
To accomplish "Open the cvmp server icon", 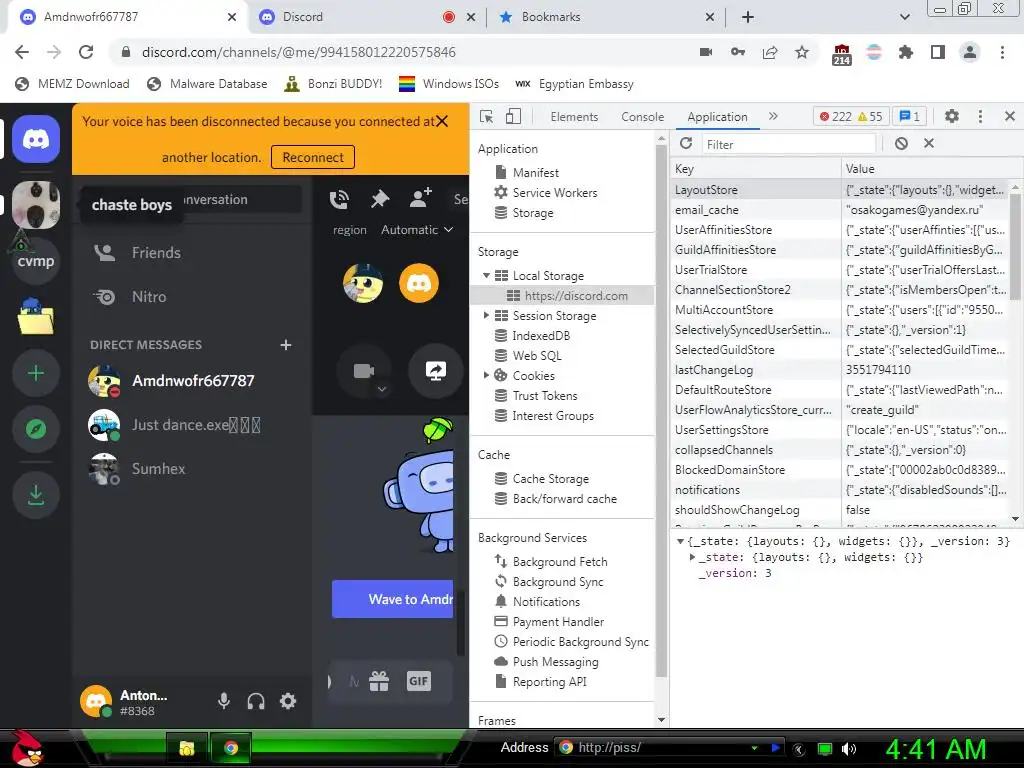I will tap(36, 261).
